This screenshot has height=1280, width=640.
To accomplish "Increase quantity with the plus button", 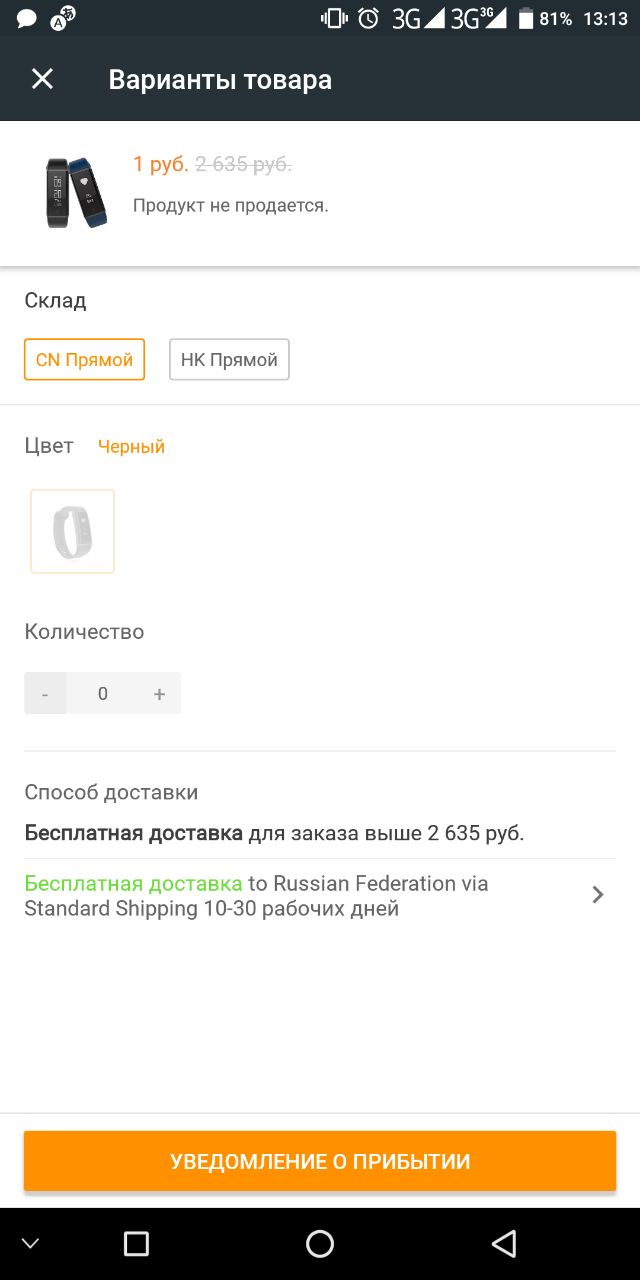I will click(159, 693).
